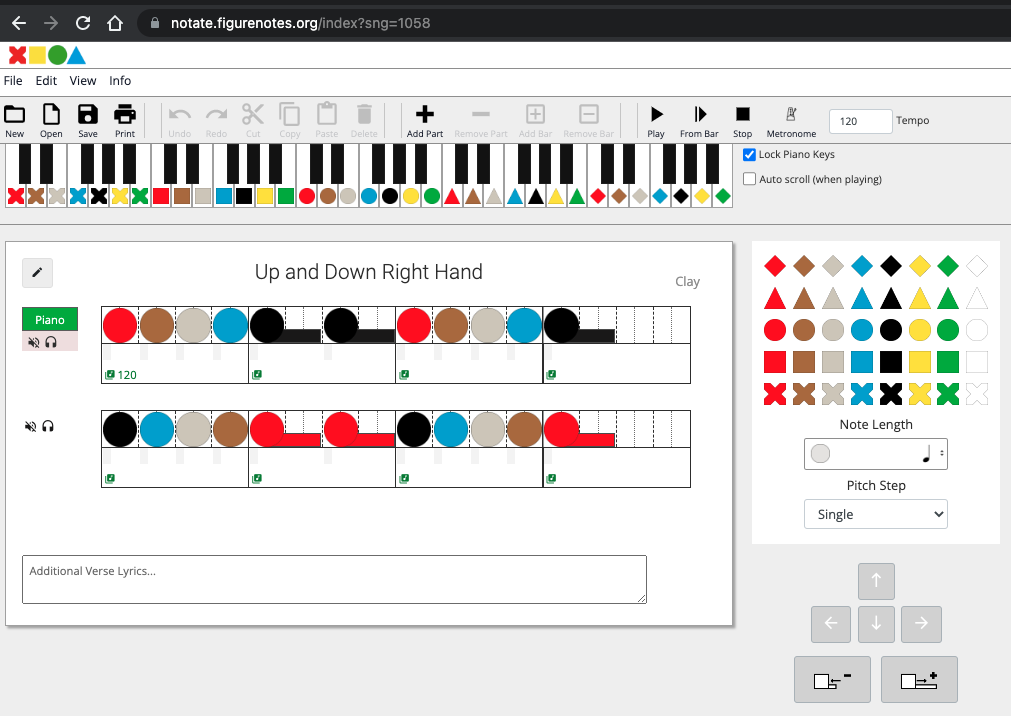Screen dimensions: 1011x716
Task: Open the File menu
Action: coord(13,81)
